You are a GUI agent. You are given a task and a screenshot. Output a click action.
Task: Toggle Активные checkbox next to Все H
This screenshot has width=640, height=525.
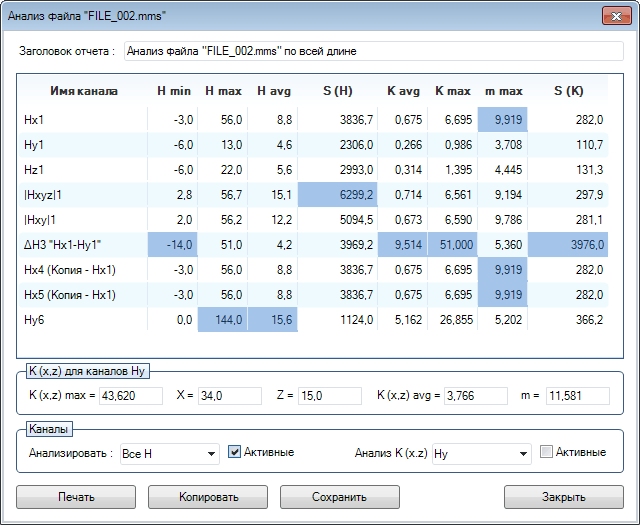pos(235,452)
